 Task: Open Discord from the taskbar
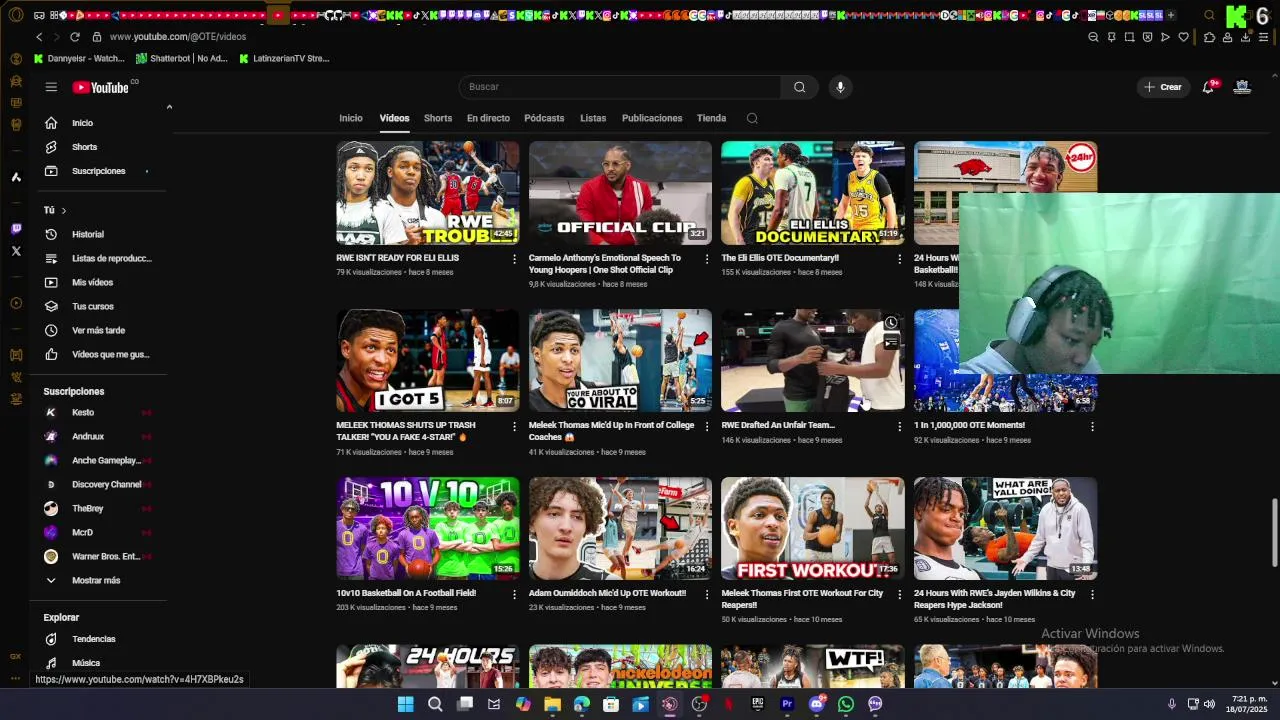[817, 704]
